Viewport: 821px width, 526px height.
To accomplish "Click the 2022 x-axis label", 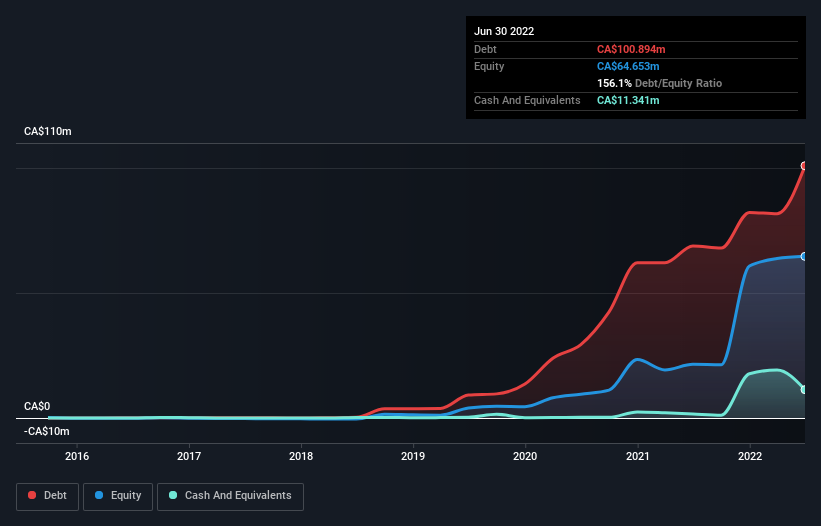I will pos(750,456).
